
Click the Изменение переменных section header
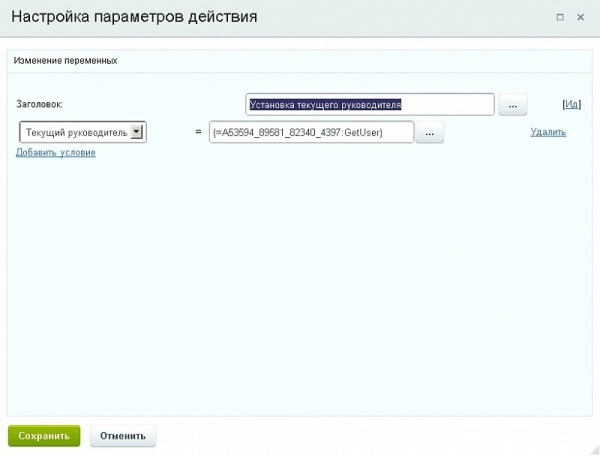65,60
